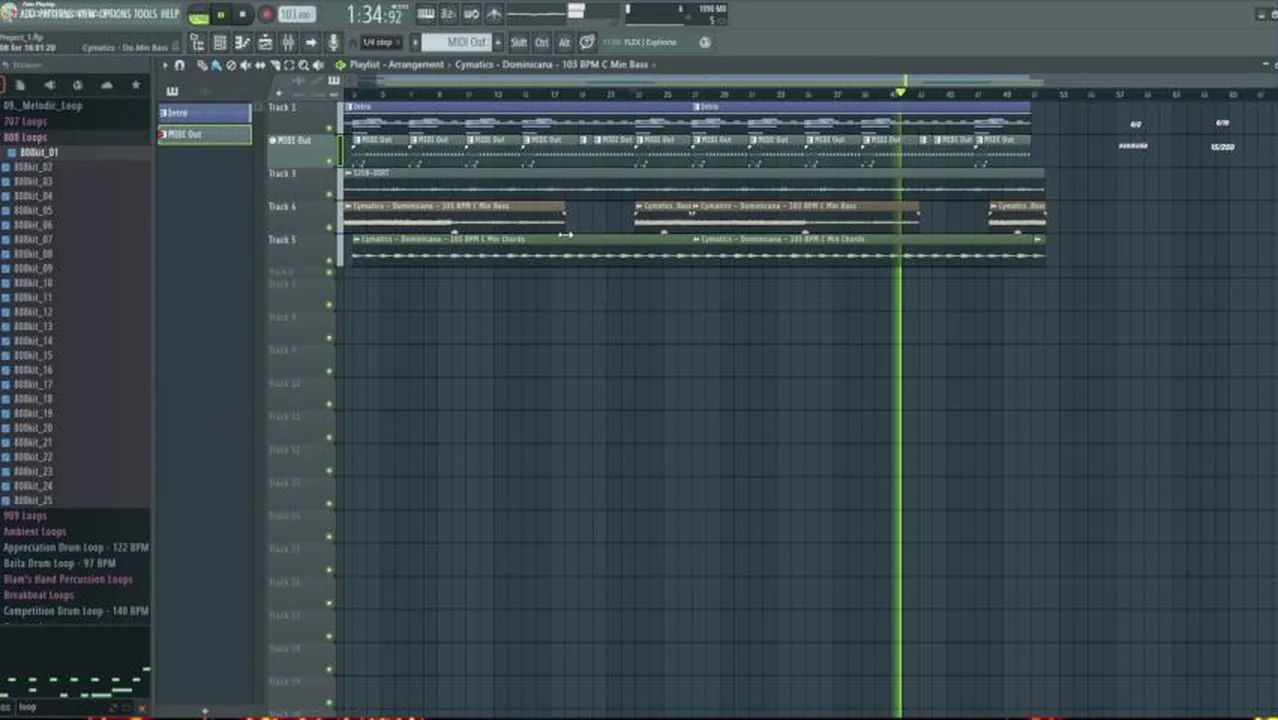Image resolution: width=1278 pixels, height=720 pixels.
Task: Click piano keys icon in pattern picker
Action: (x=172, y=91)
